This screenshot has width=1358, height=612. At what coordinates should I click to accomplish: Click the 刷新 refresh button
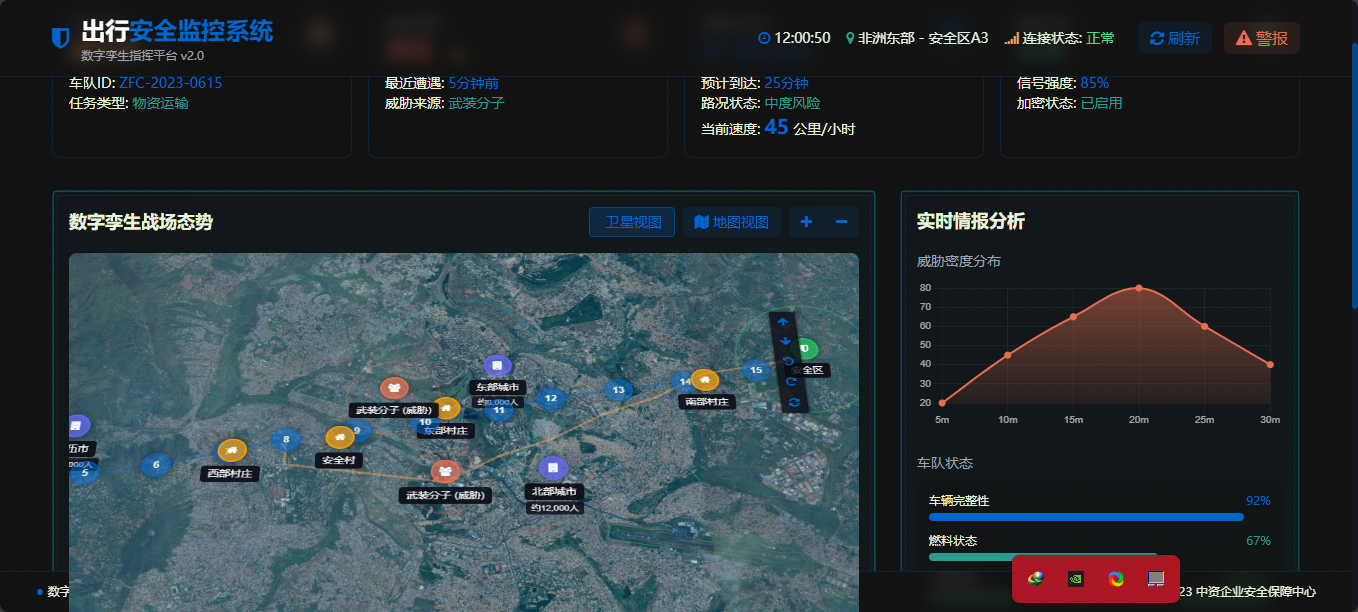[1174, 38]
